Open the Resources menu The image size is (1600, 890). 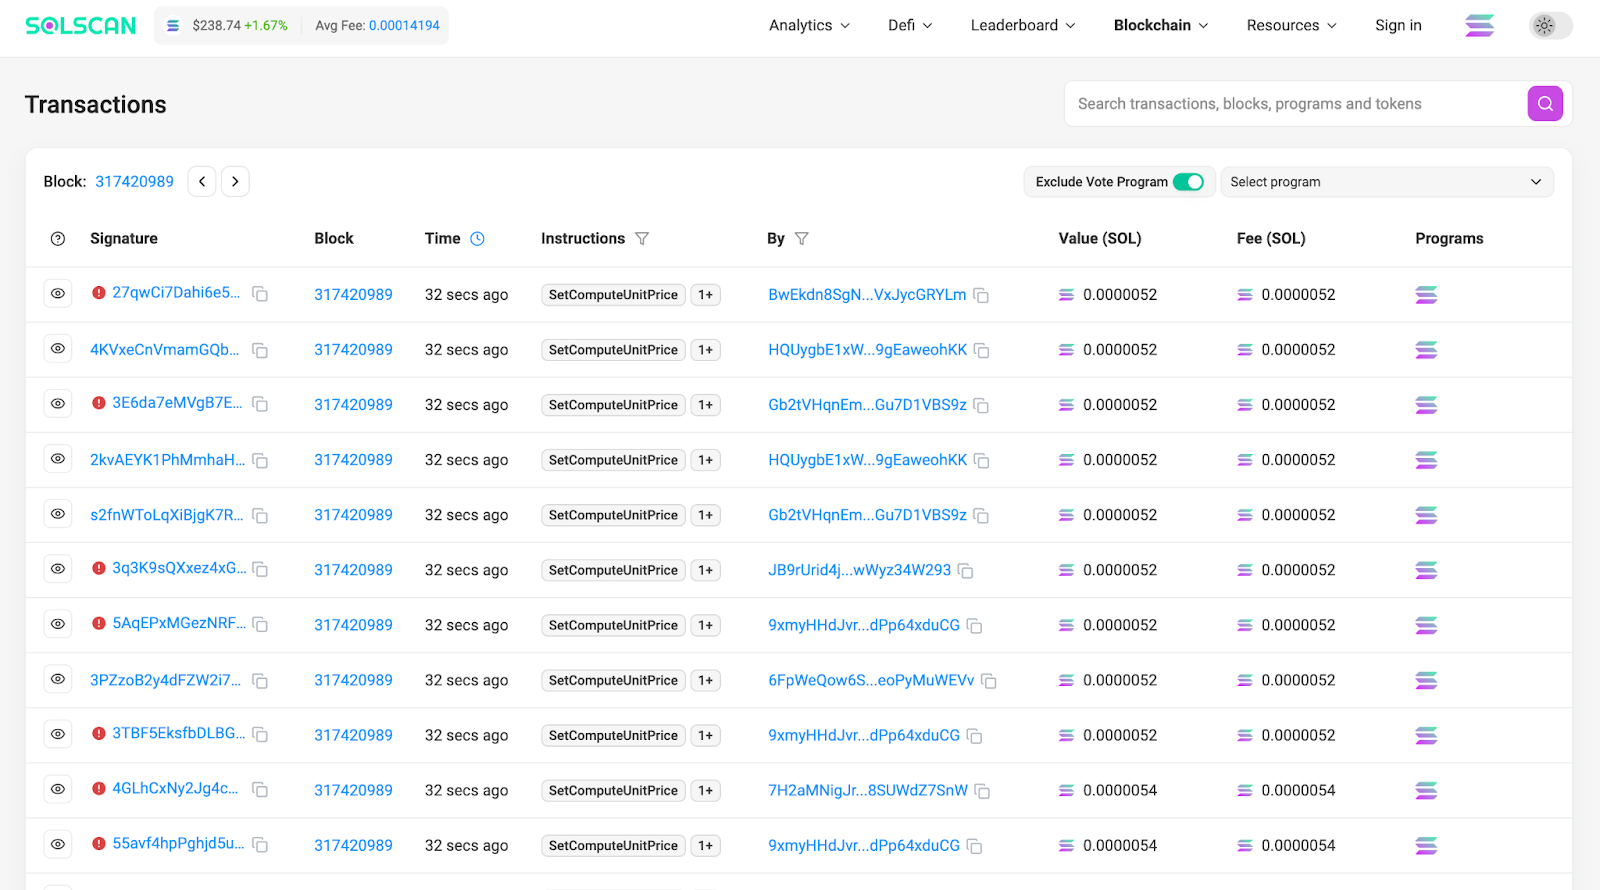click(1290, 26)
